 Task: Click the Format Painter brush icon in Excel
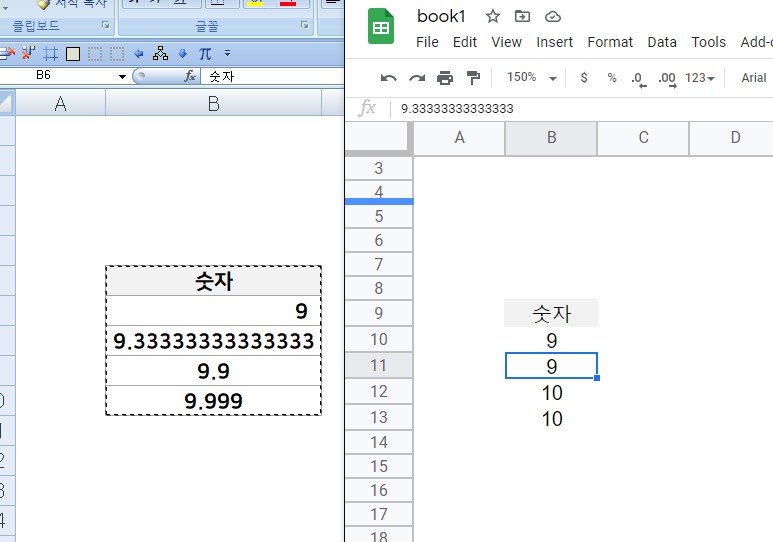pos(44,4)
